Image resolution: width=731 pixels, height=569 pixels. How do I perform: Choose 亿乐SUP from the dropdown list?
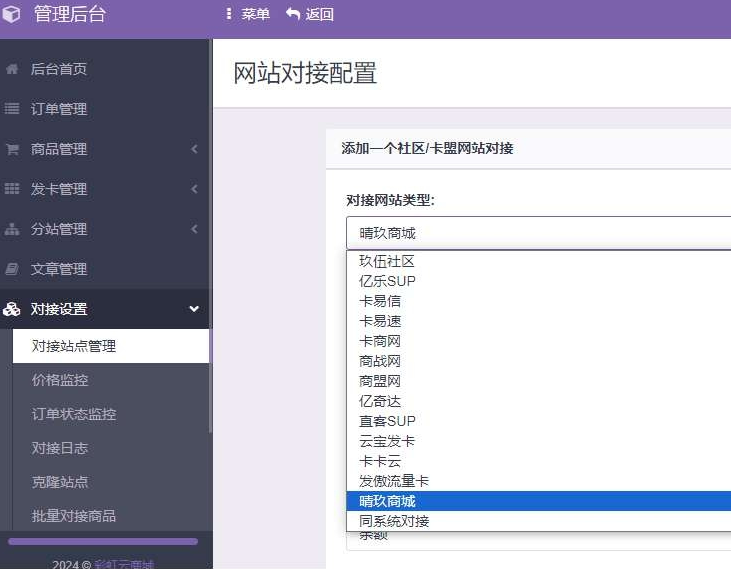click(387, 281)
